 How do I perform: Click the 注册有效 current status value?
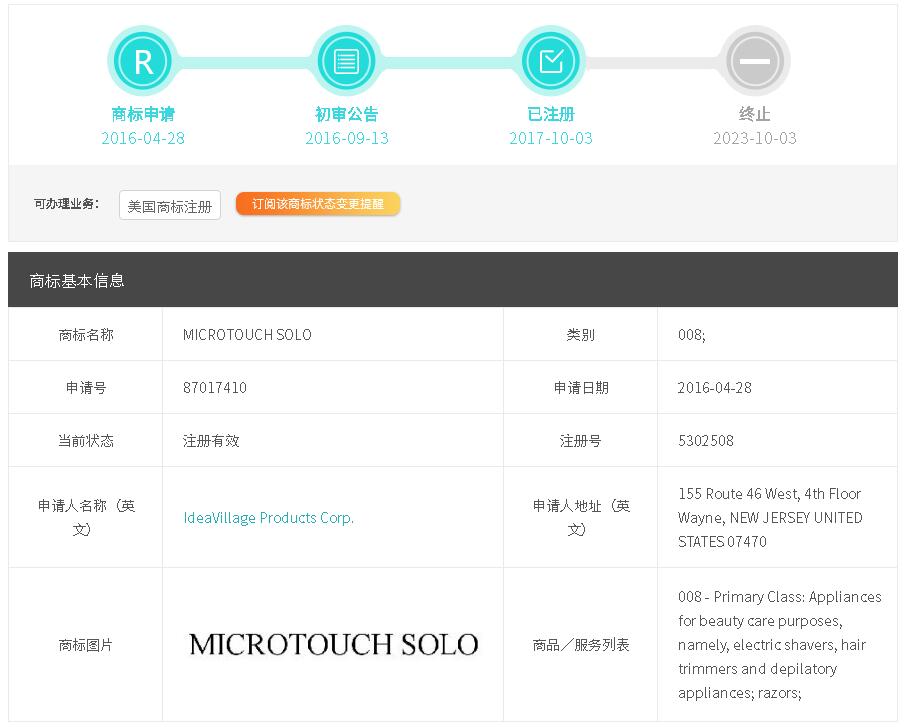(x=211, y=441)
